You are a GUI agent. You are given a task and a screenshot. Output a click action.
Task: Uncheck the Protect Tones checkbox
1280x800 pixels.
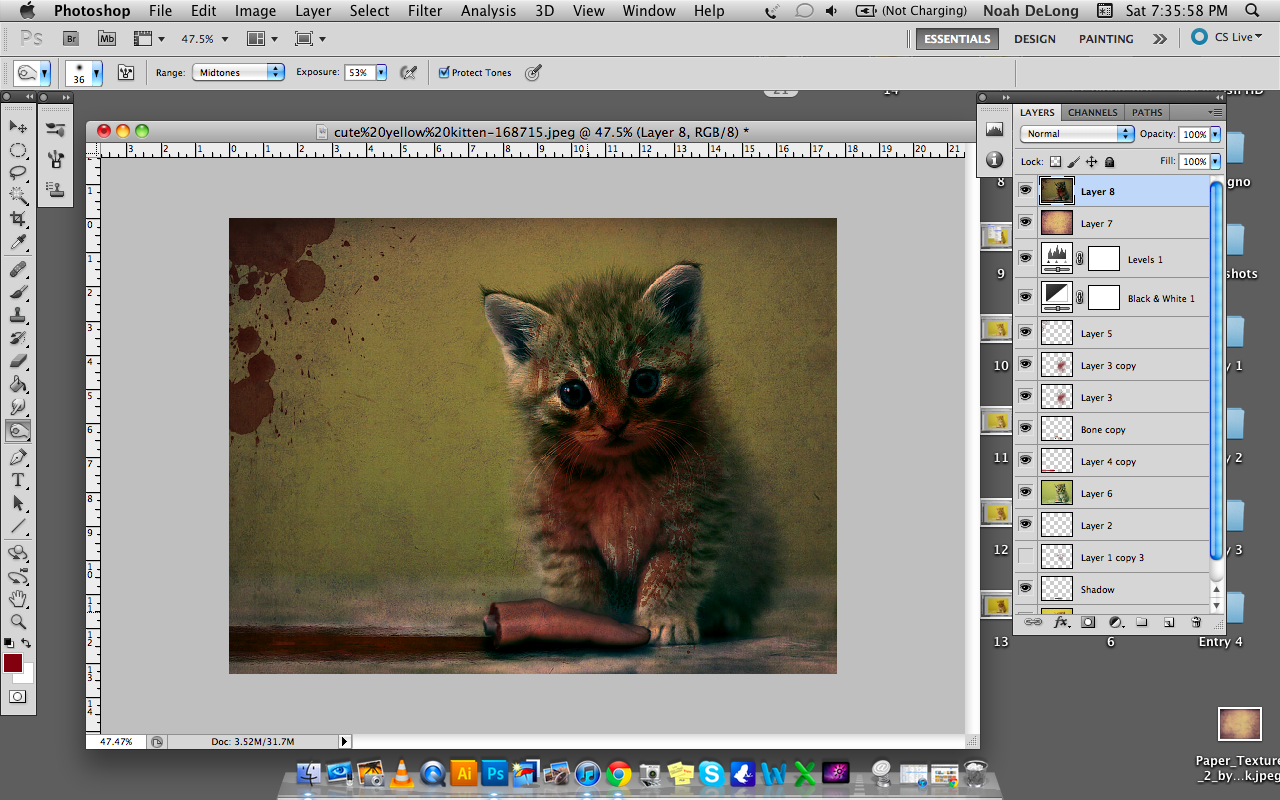(x=444, y=73)
